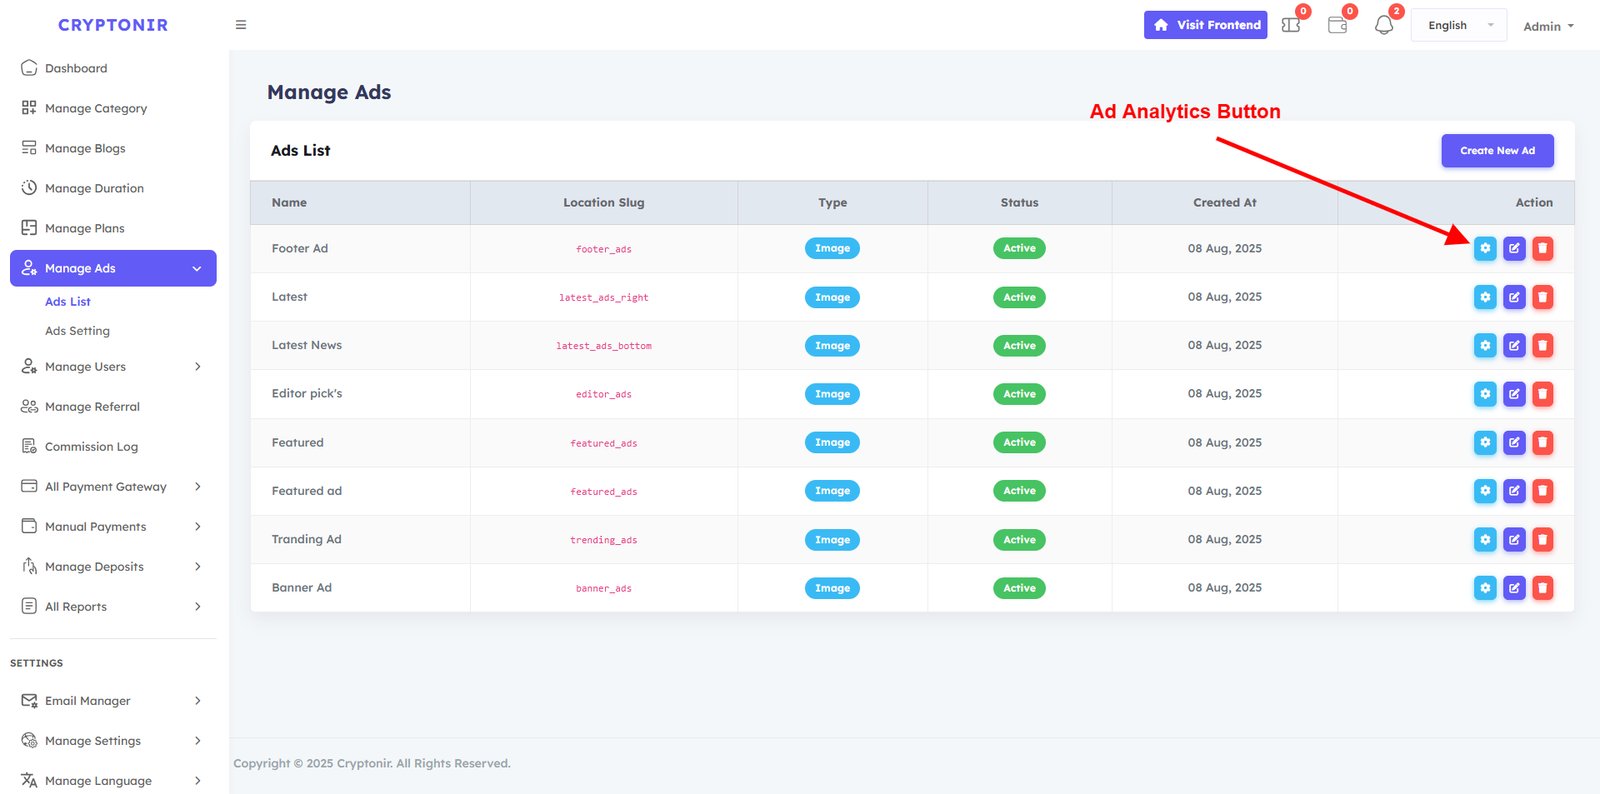Click the Cryptonir logo
The height and width of the screenshot is (794, 1600).
tap(113, 25)
